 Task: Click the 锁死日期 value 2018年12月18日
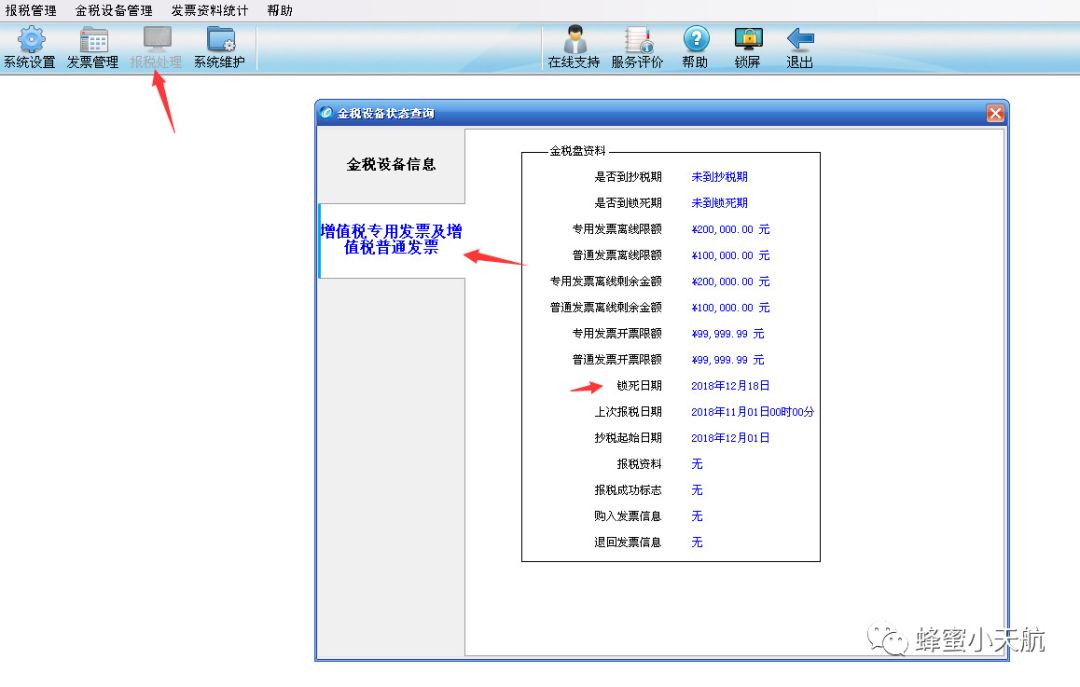(x=731, y=385)
